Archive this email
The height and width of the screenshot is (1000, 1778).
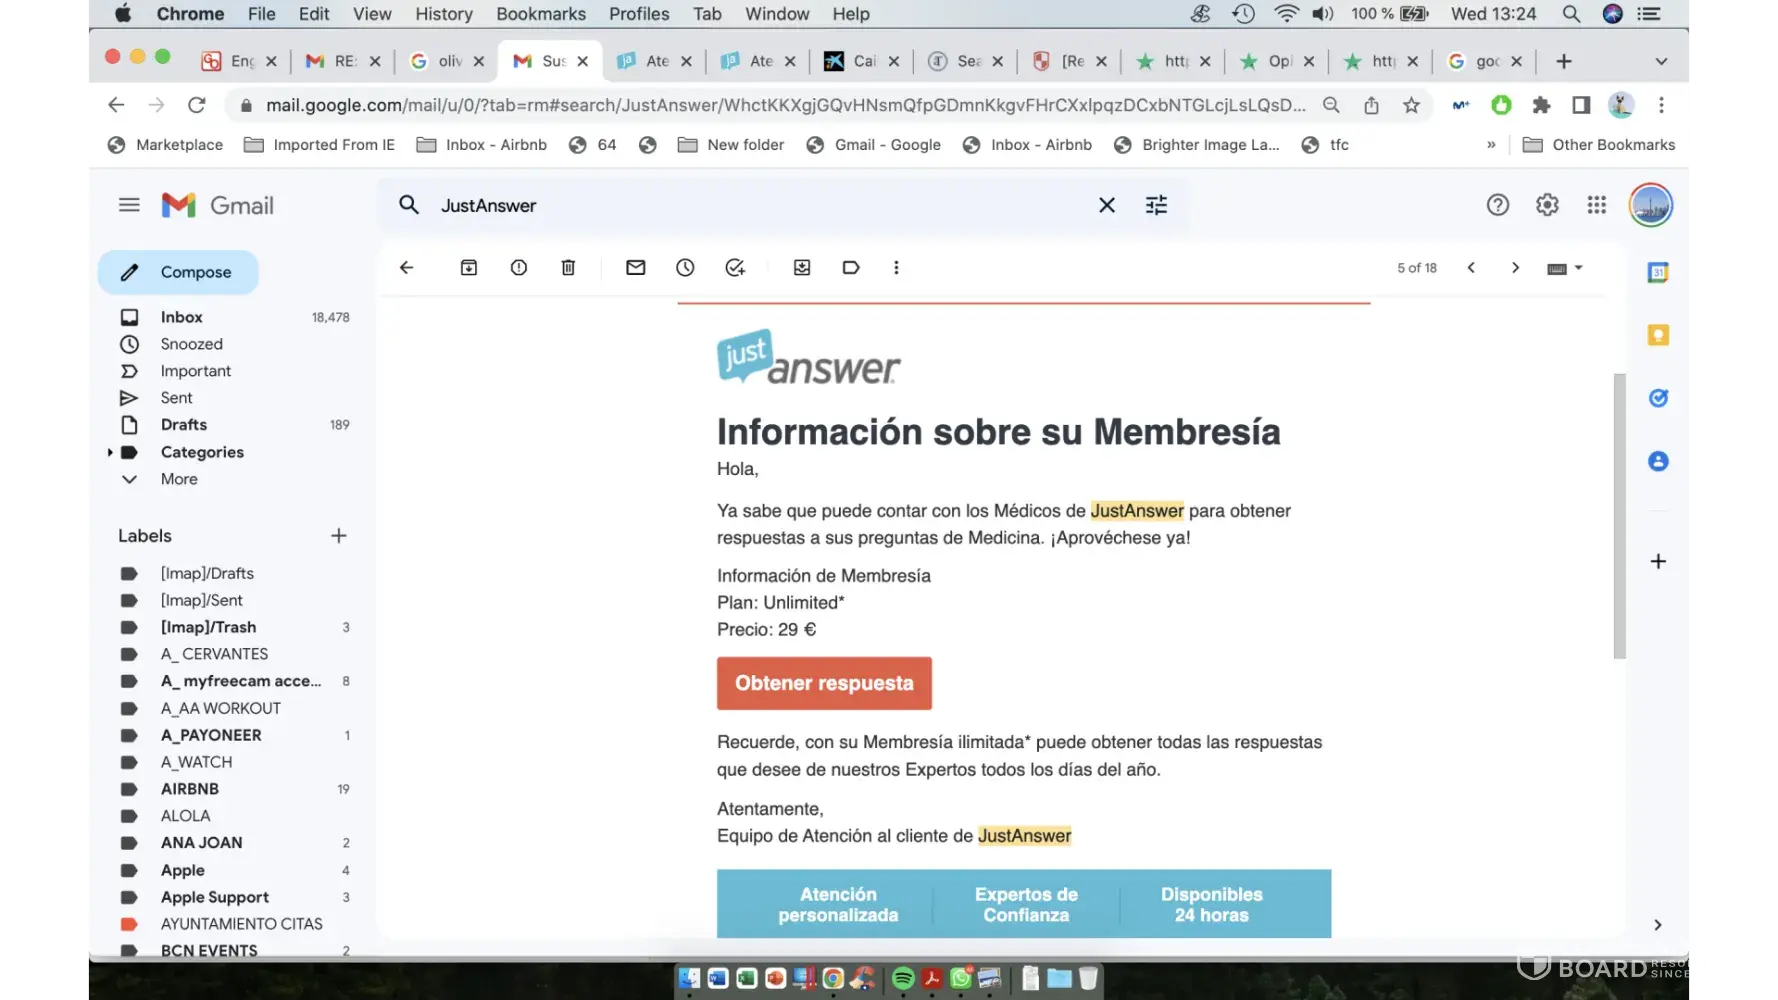[468, 268]
